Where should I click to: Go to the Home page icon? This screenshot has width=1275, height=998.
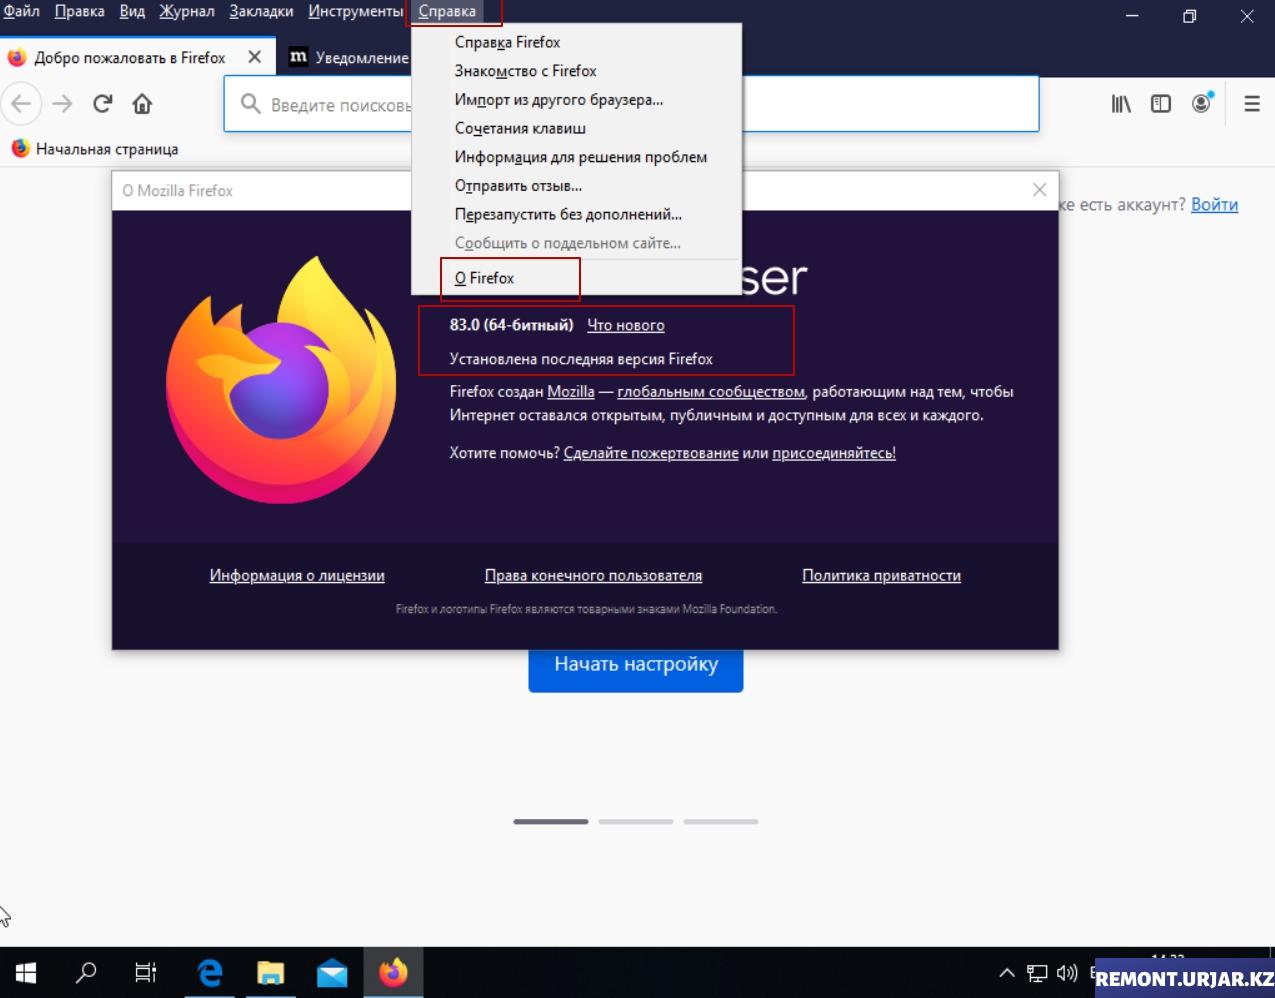click(142, 104)
